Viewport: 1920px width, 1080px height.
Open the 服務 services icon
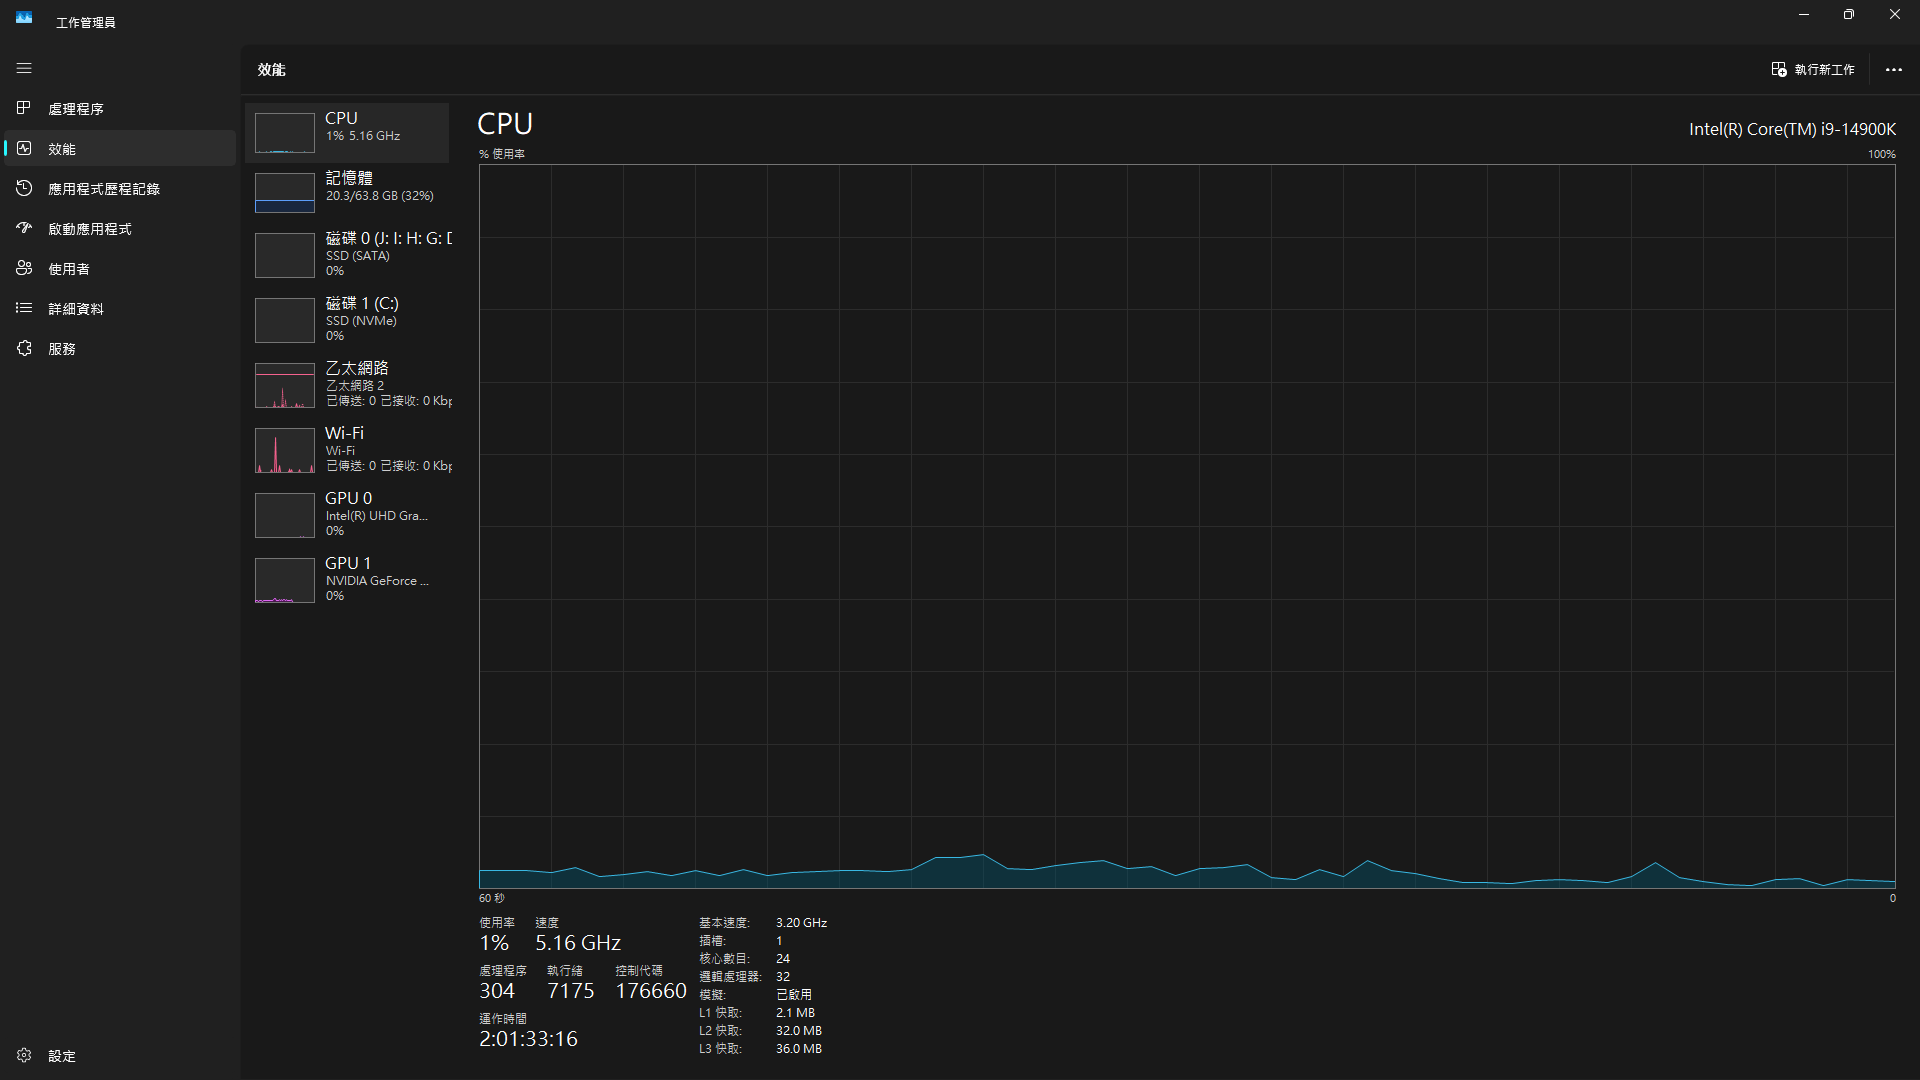point(24,348)
